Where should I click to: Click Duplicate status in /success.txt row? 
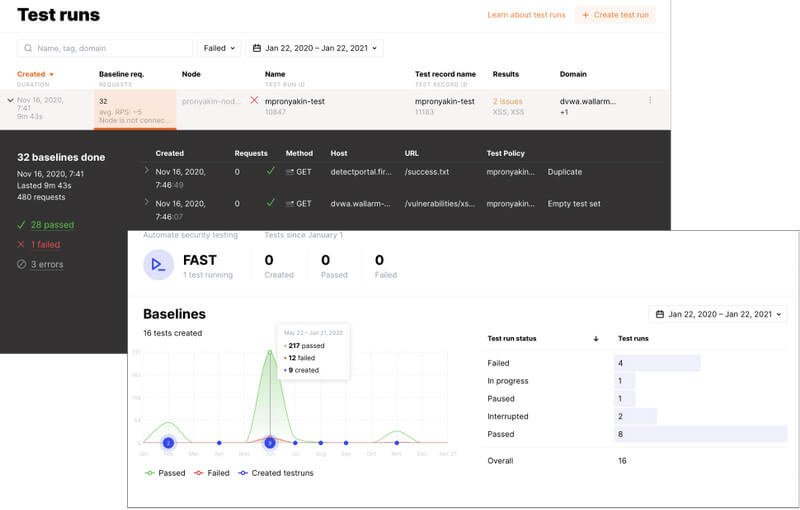tap(565, 172)
